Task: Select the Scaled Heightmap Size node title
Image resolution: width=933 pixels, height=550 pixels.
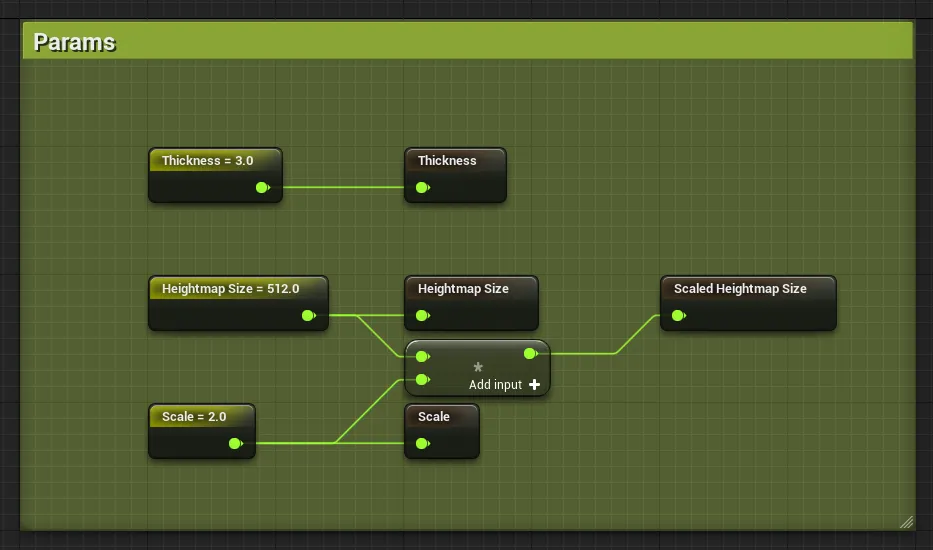Action: click(x=740, y=289)
